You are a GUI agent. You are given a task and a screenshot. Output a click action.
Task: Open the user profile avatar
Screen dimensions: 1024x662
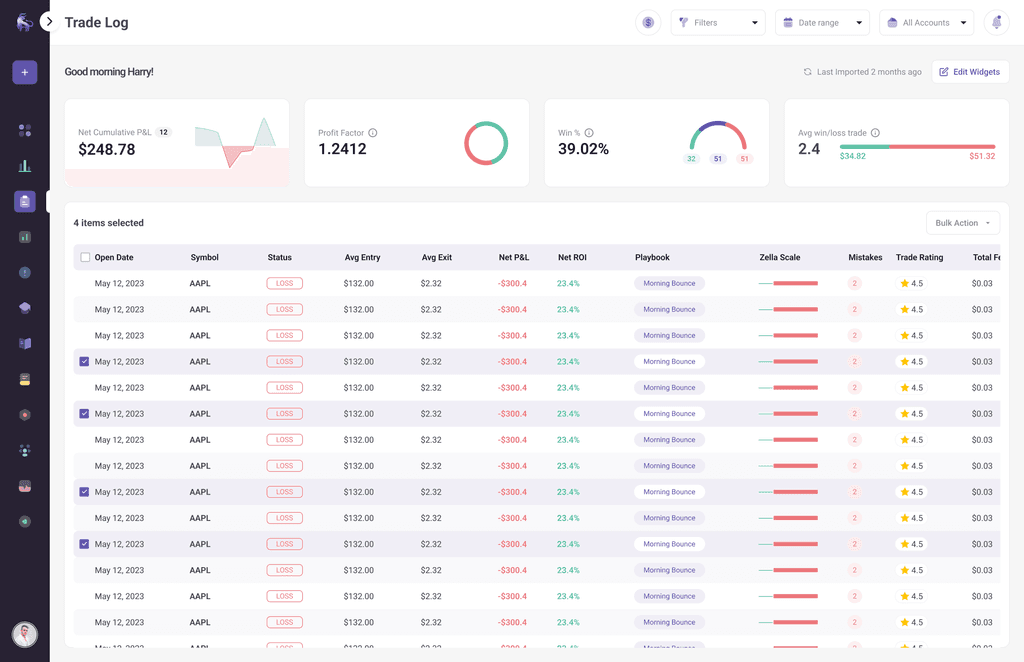(x=25, y=634)
